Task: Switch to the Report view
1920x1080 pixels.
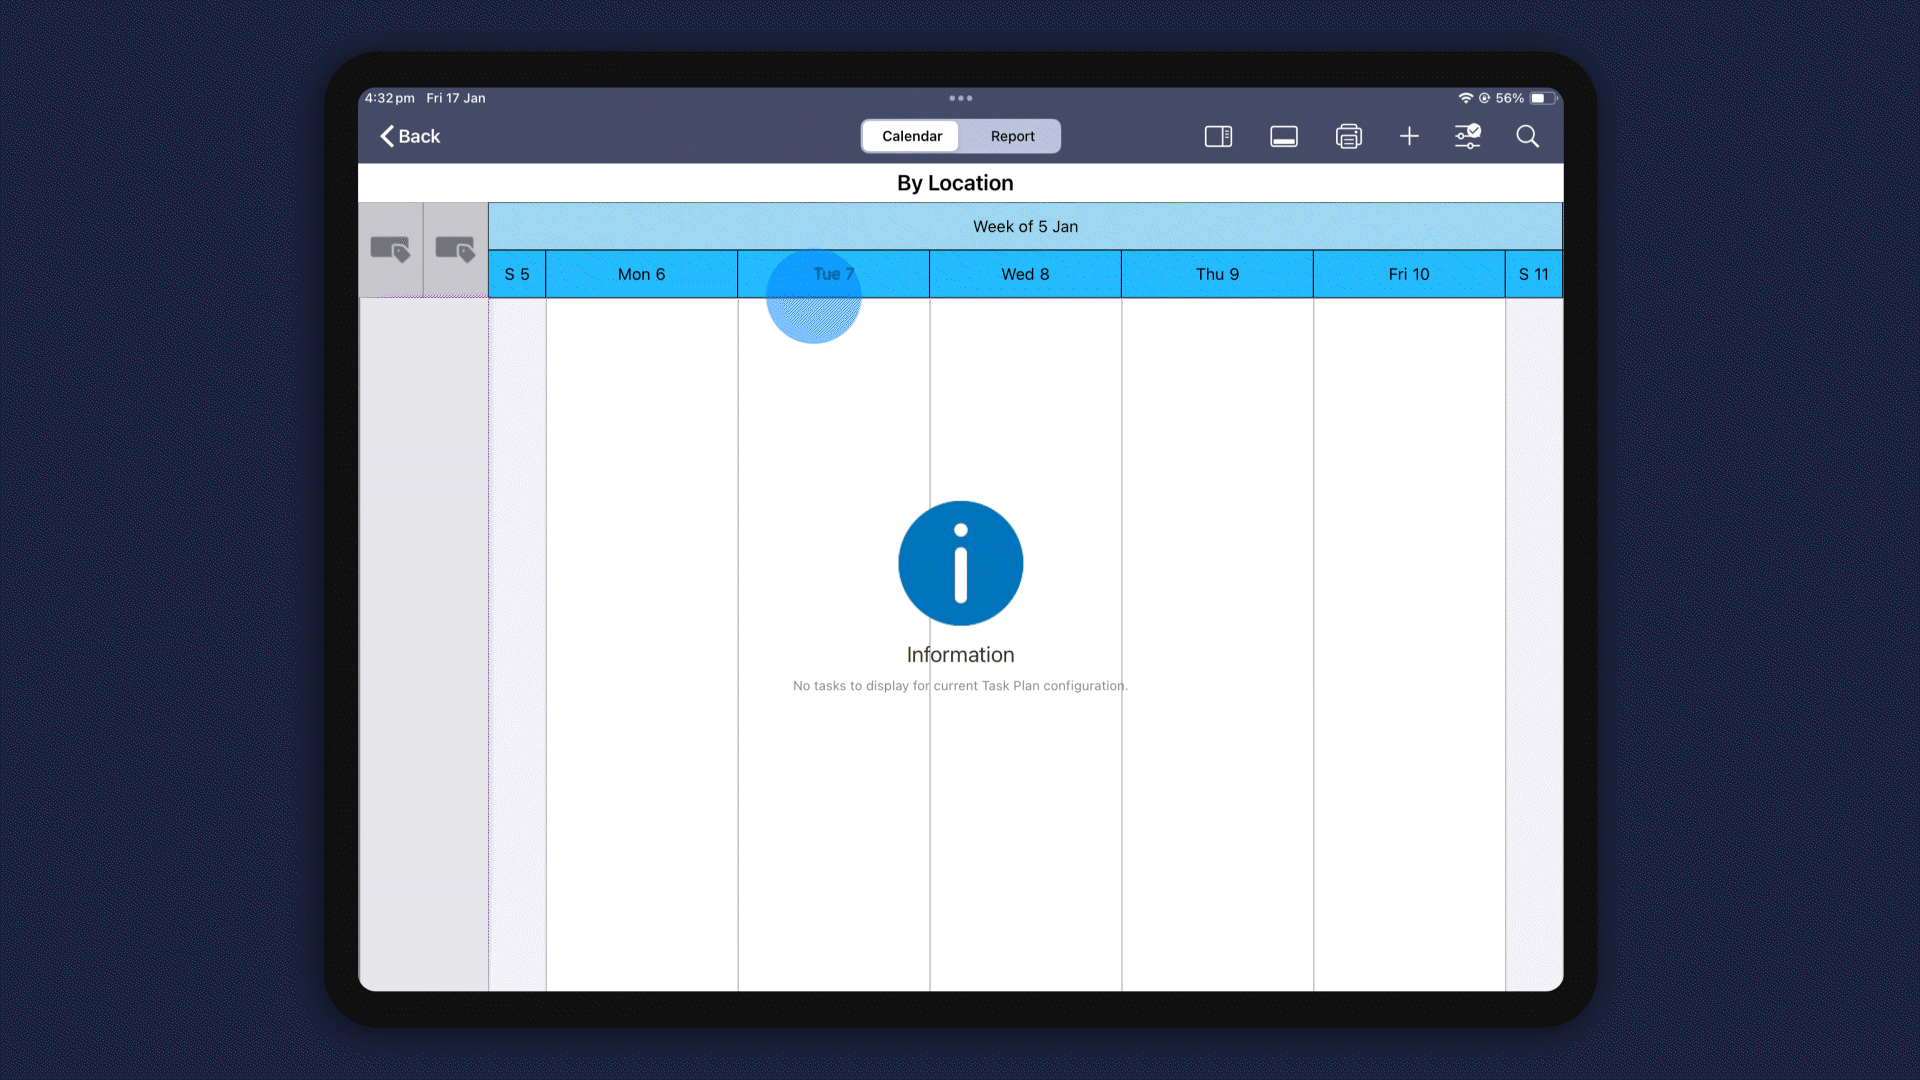Action: [x=1012, y=136]
